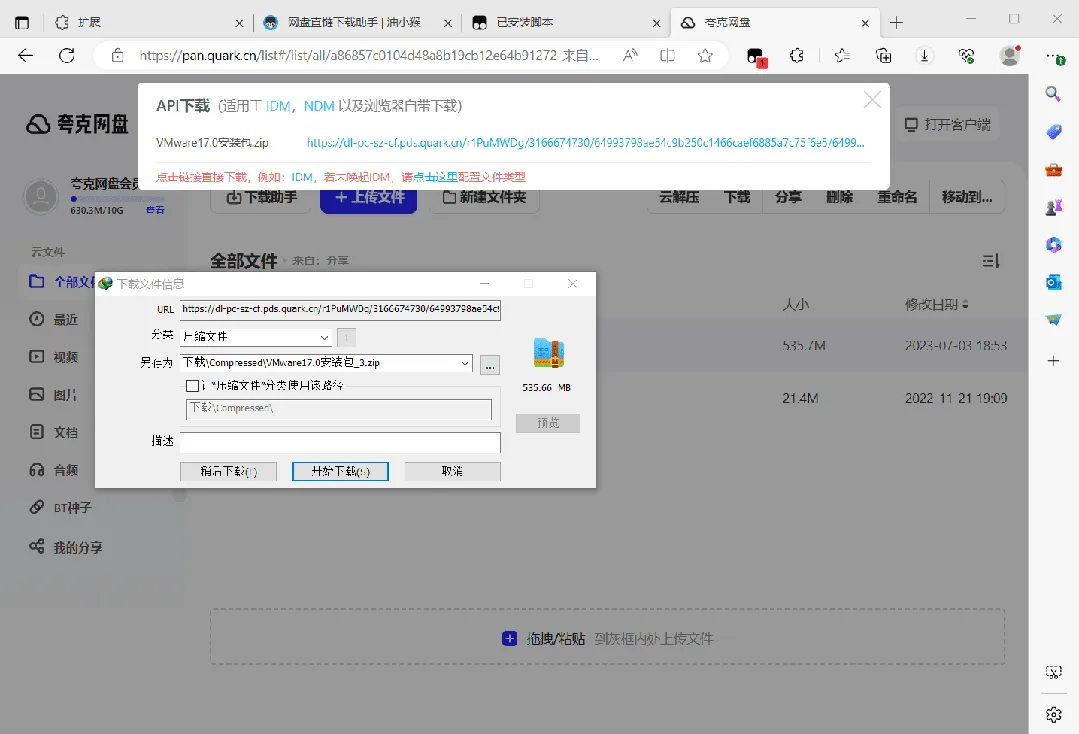Open the Favorites list icon

coord(842,56)
